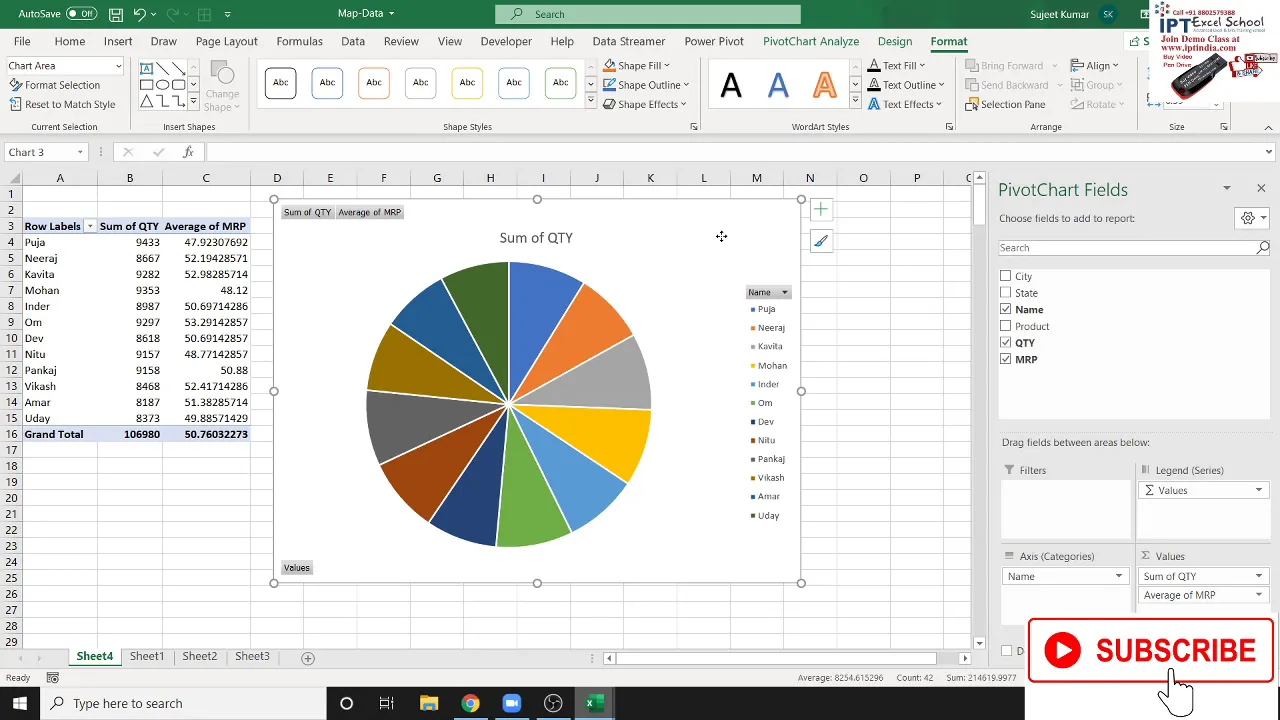Open Sum of QTY field dropdown in Values
Image resolution: width=1280 pixels, height=720 pixels.
[1259, 576]
